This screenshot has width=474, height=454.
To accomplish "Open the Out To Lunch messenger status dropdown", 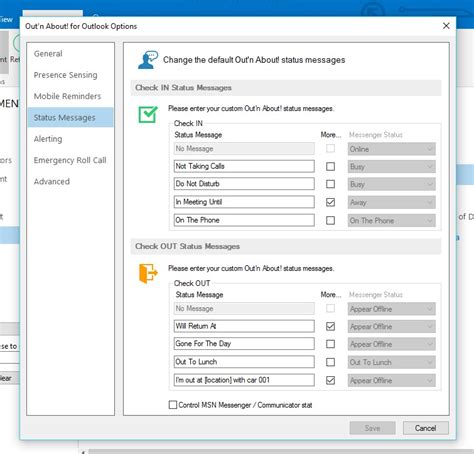I will 391,362.
